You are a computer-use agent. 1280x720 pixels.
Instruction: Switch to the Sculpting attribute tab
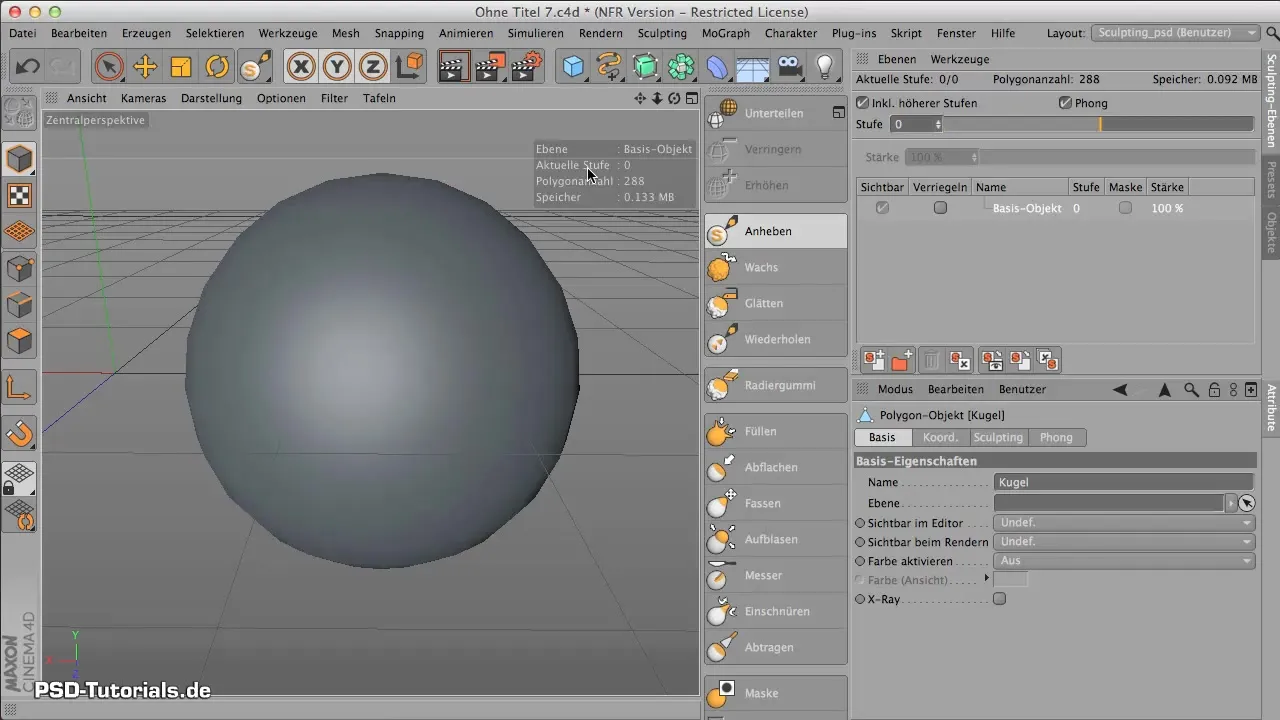tap(998, 437)
